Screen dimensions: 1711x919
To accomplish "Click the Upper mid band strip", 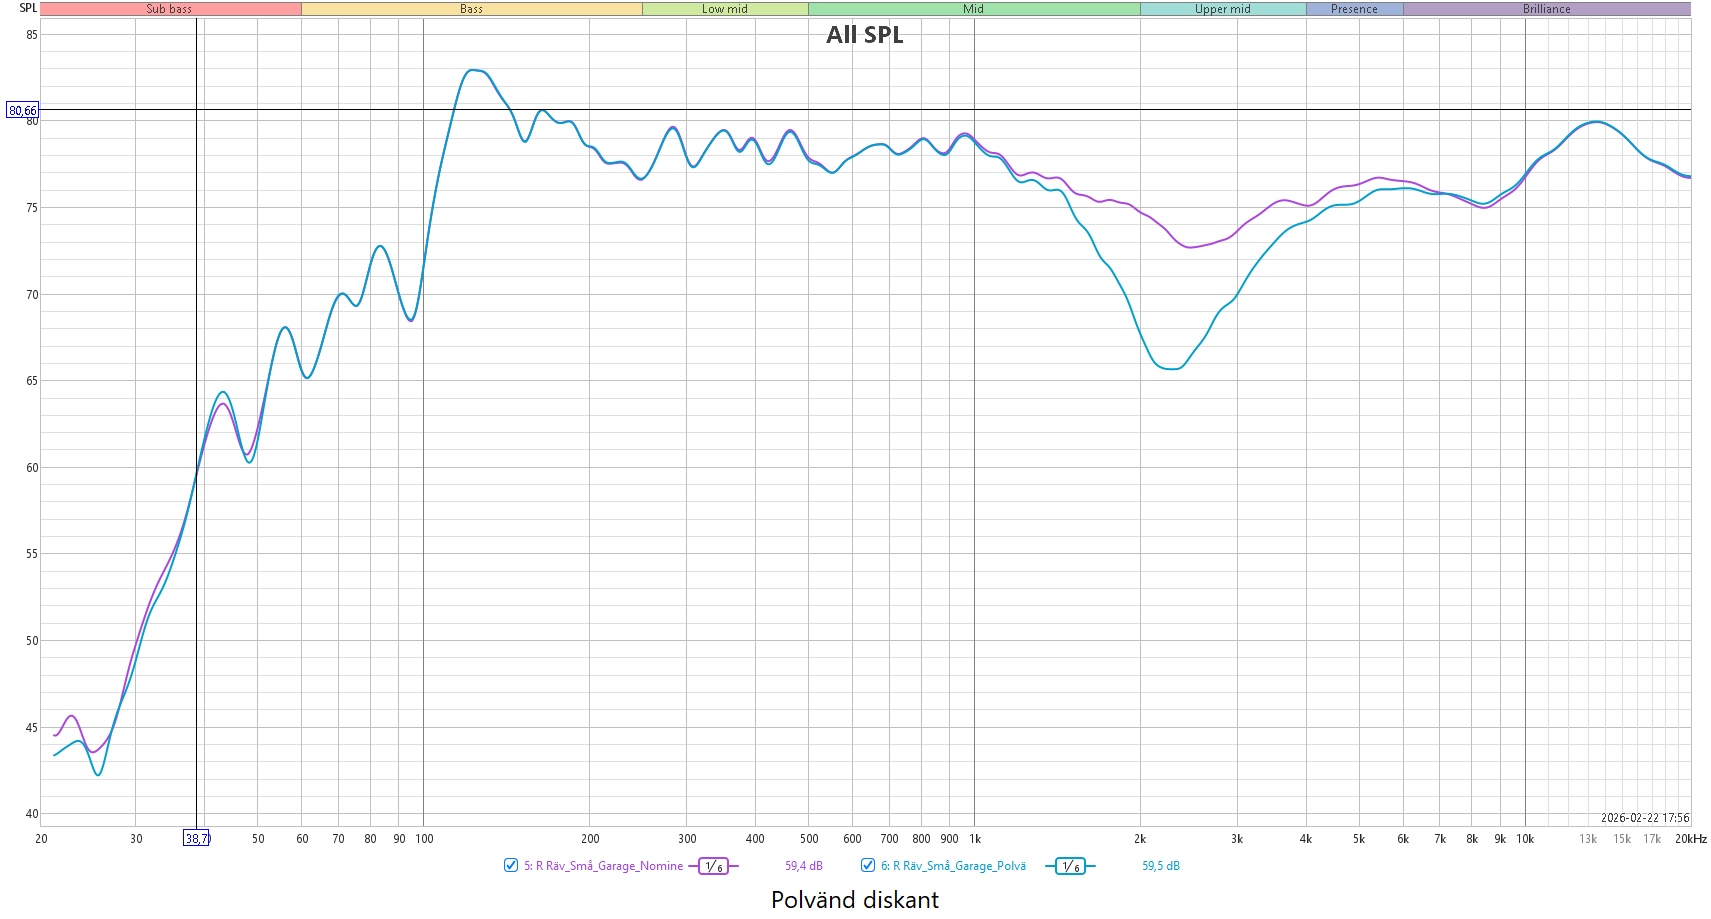I will click(x=1222, y=9).
